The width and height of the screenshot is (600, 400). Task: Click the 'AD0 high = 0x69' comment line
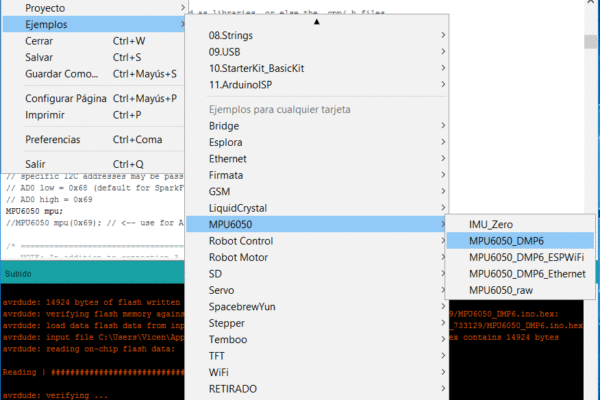coord(49,199)
